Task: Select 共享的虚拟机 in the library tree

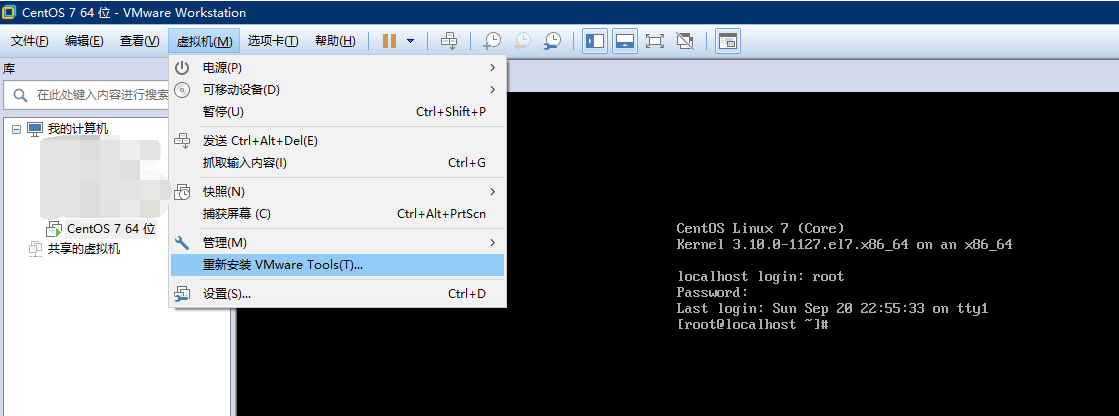Action: pyautogui.click(x=84, y=249)
